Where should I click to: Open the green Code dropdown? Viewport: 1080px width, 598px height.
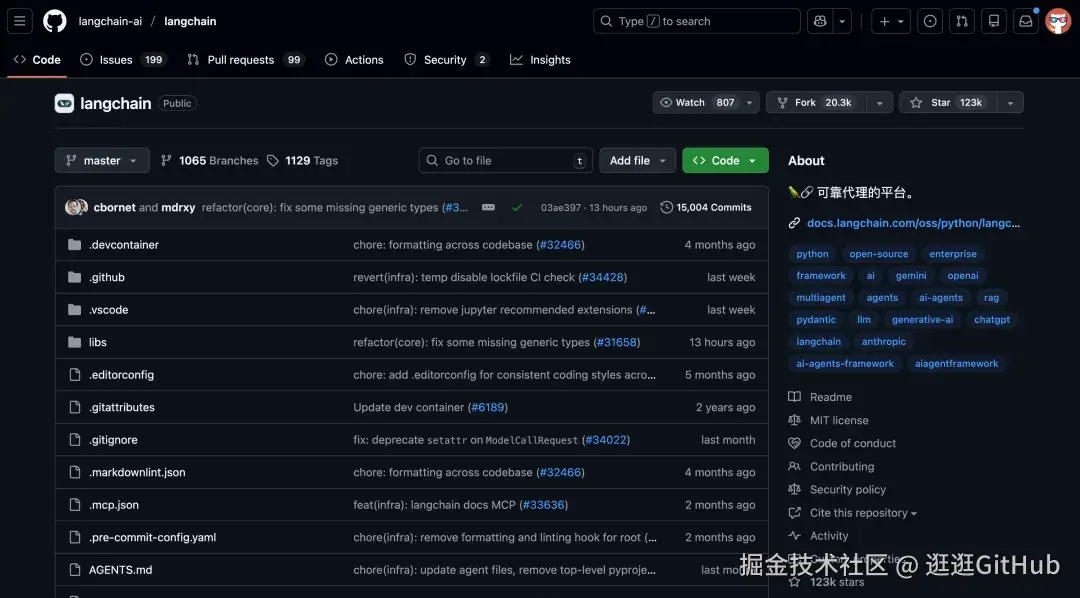click(725, 161)
